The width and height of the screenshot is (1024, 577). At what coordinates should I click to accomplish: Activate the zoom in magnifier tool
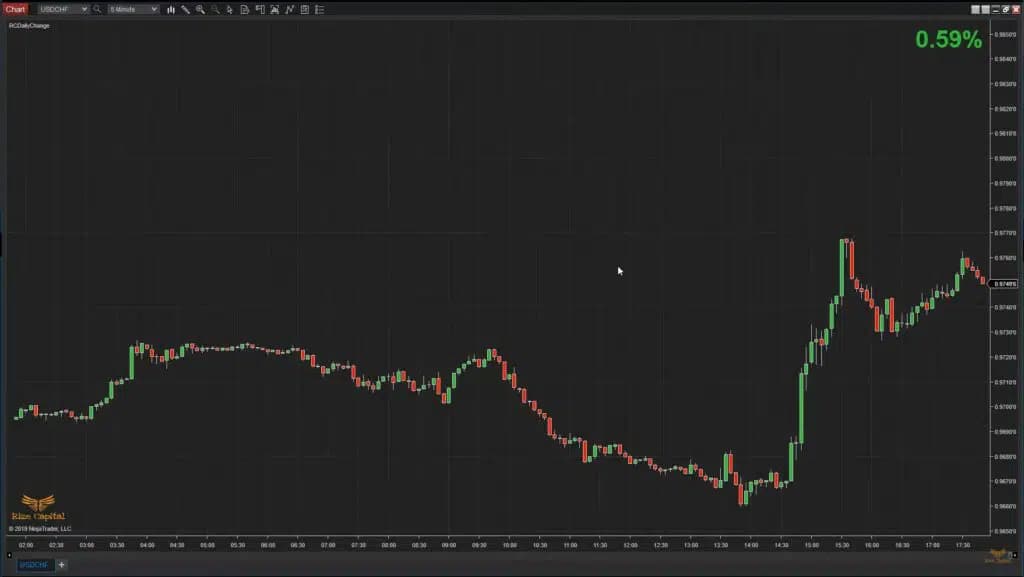tap(200, 9)
